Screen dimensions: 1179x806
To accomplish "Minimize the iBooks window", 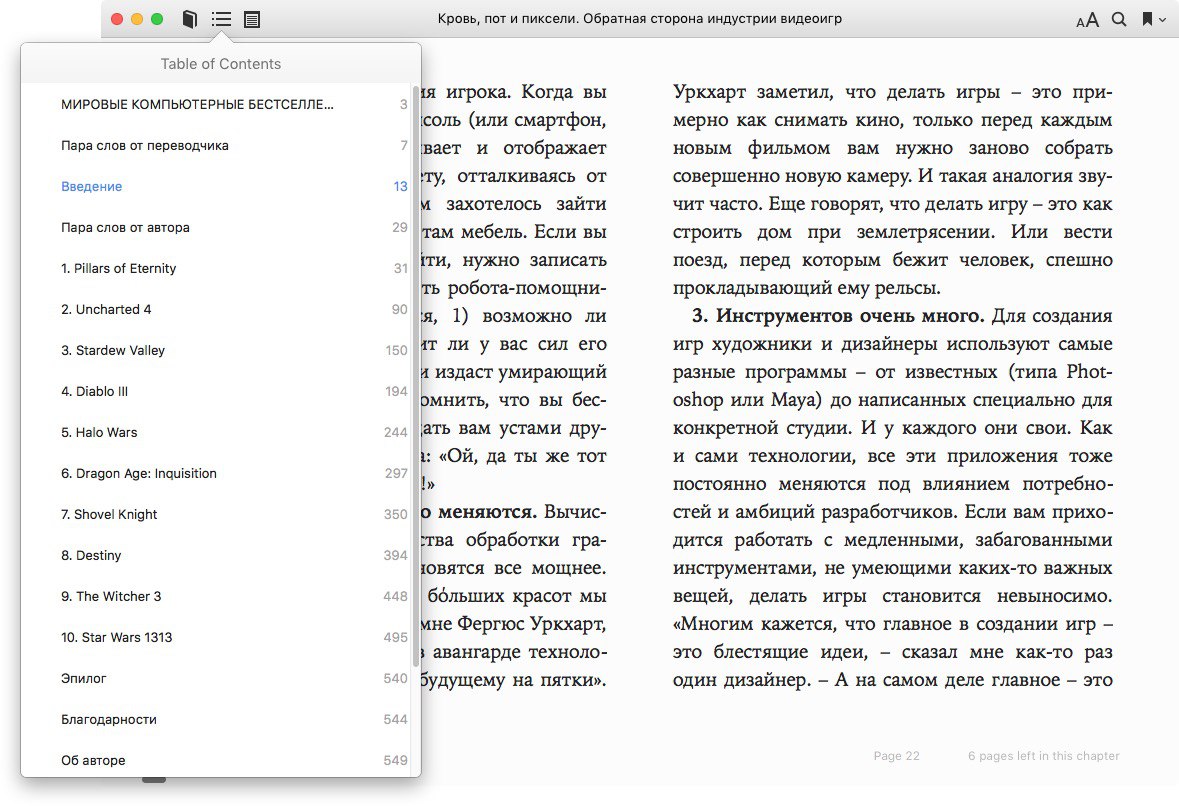I will tap(137, 19).
